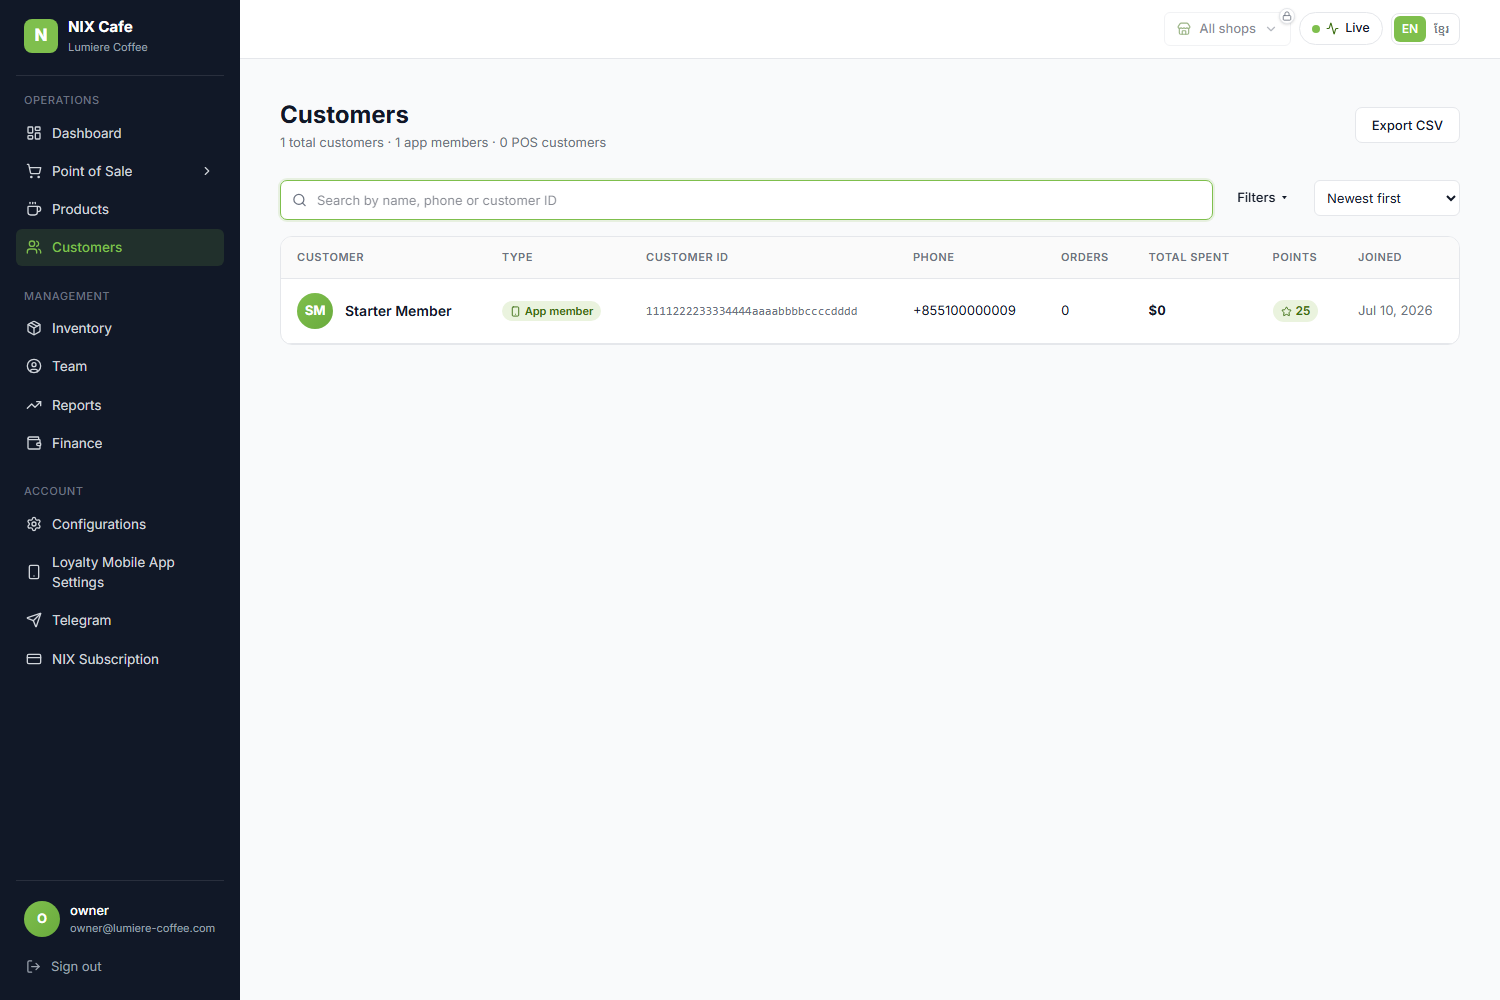The image size is (1500, 1000).
Task: Expand the Point of Sale submenu chevron
Action: click(207, 171)
